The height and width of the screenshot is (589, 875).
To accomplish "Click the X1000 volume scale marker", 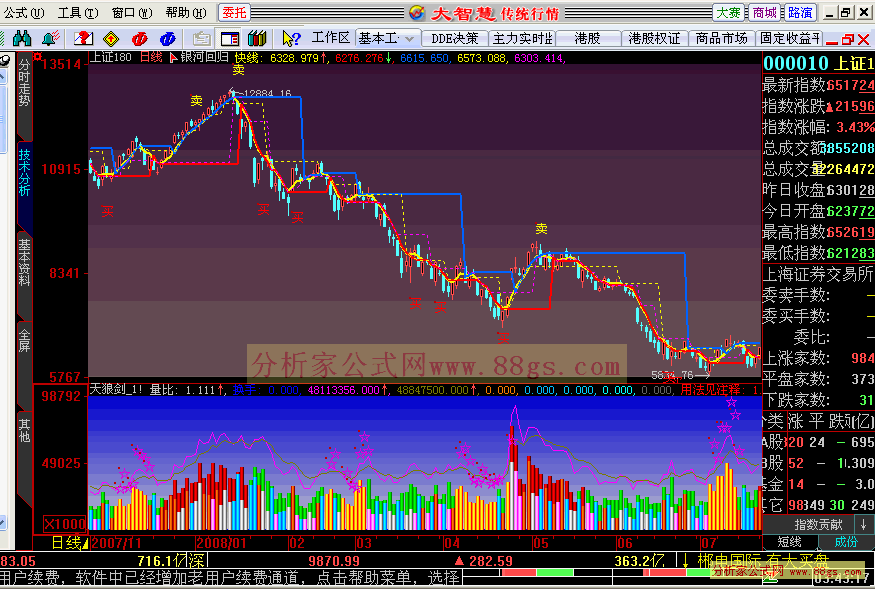I will point(65,524).
